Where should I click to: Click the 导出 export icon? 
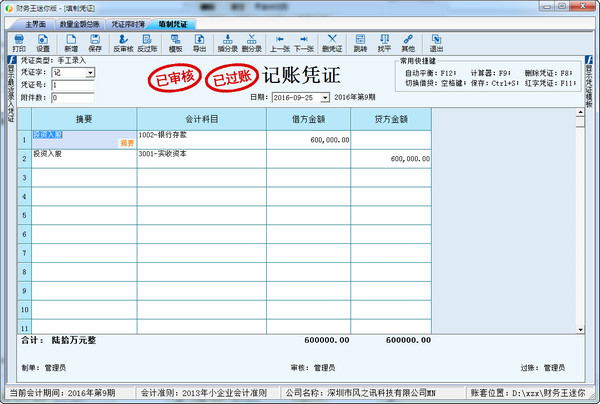[x=200, y=42]
